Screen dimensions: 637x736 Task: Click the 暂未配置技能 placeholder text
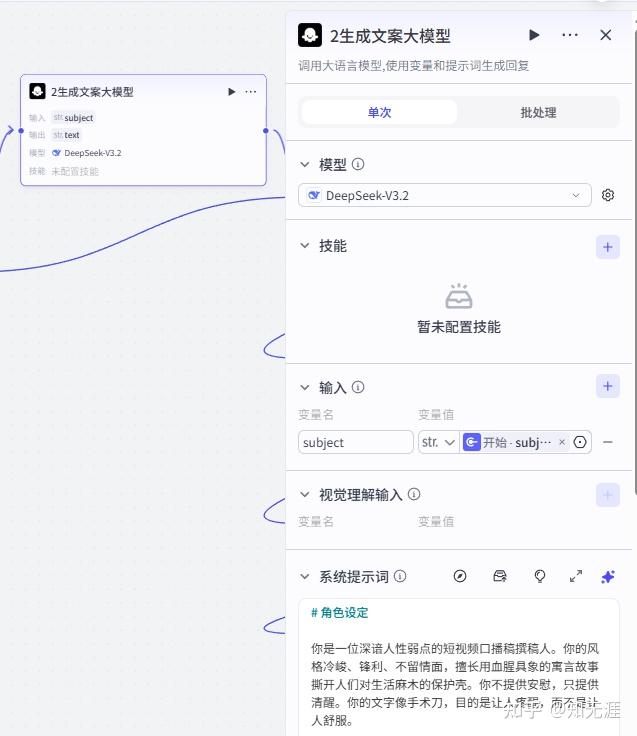tap(459, 327)
